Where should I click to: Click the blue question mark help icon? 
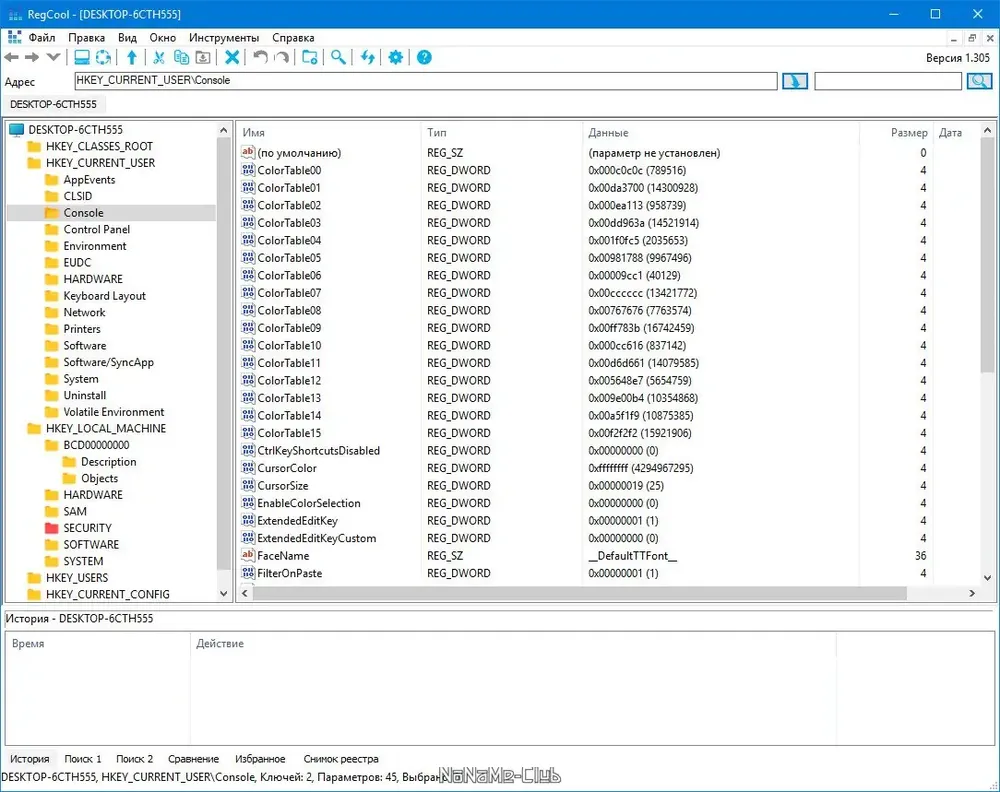[424, 57]
